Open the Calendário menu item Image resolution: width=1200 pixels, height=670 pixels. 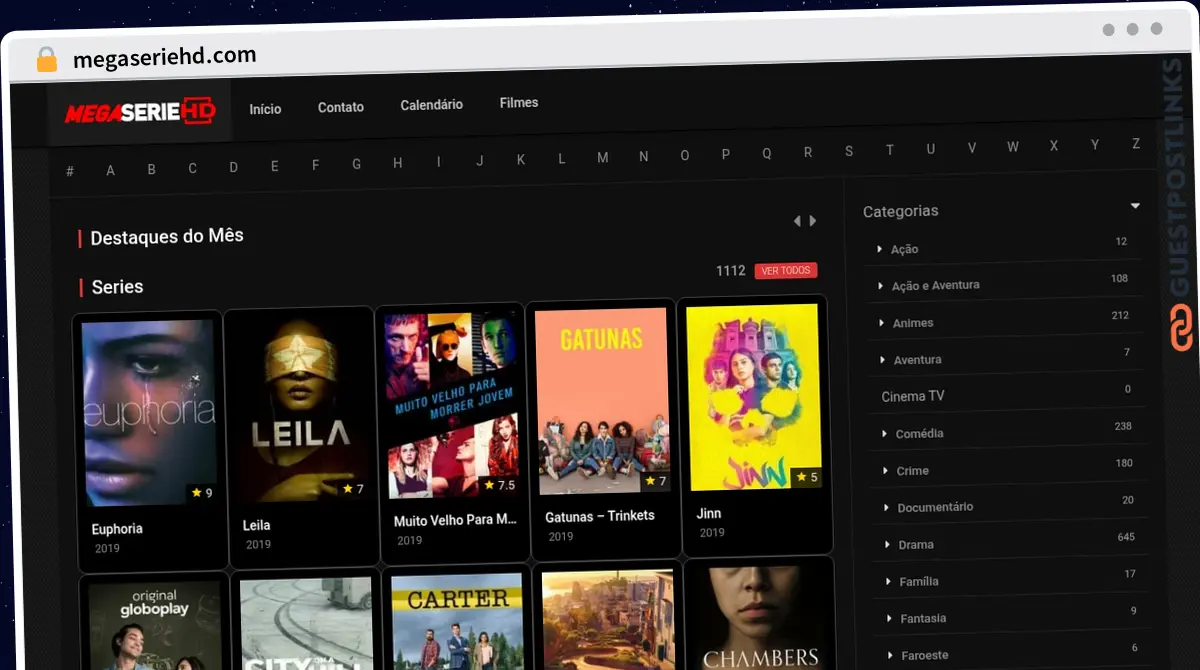431,105
